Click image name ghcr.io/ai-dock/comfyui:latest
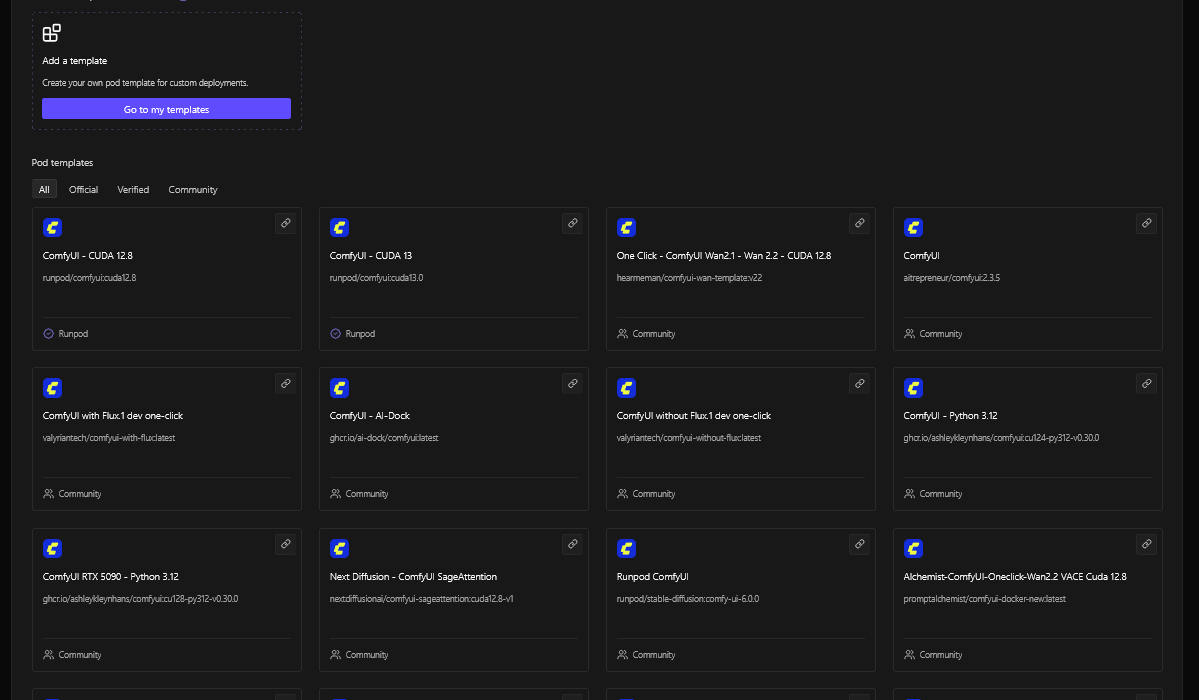This screenshot has width=1199, height=700. (x=384, y=438)
